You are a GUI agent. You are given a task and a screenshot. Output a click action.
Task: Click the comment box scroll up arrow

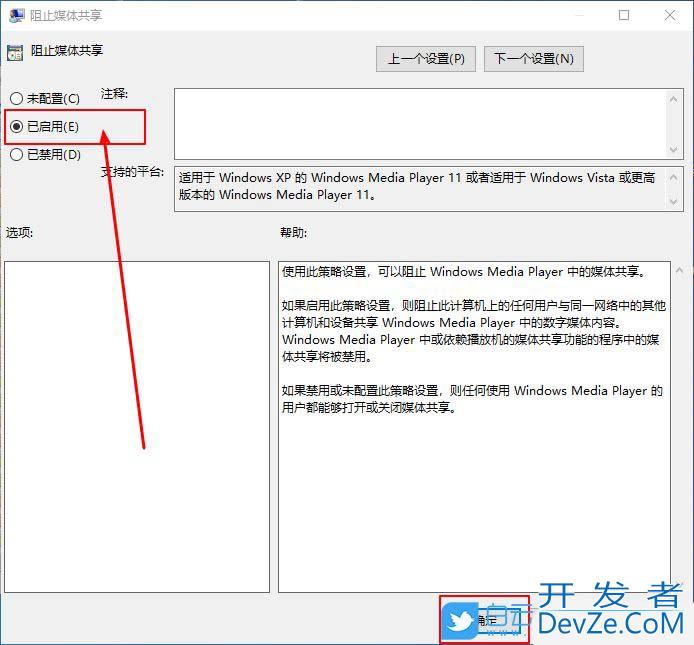(x=674, y=99)
